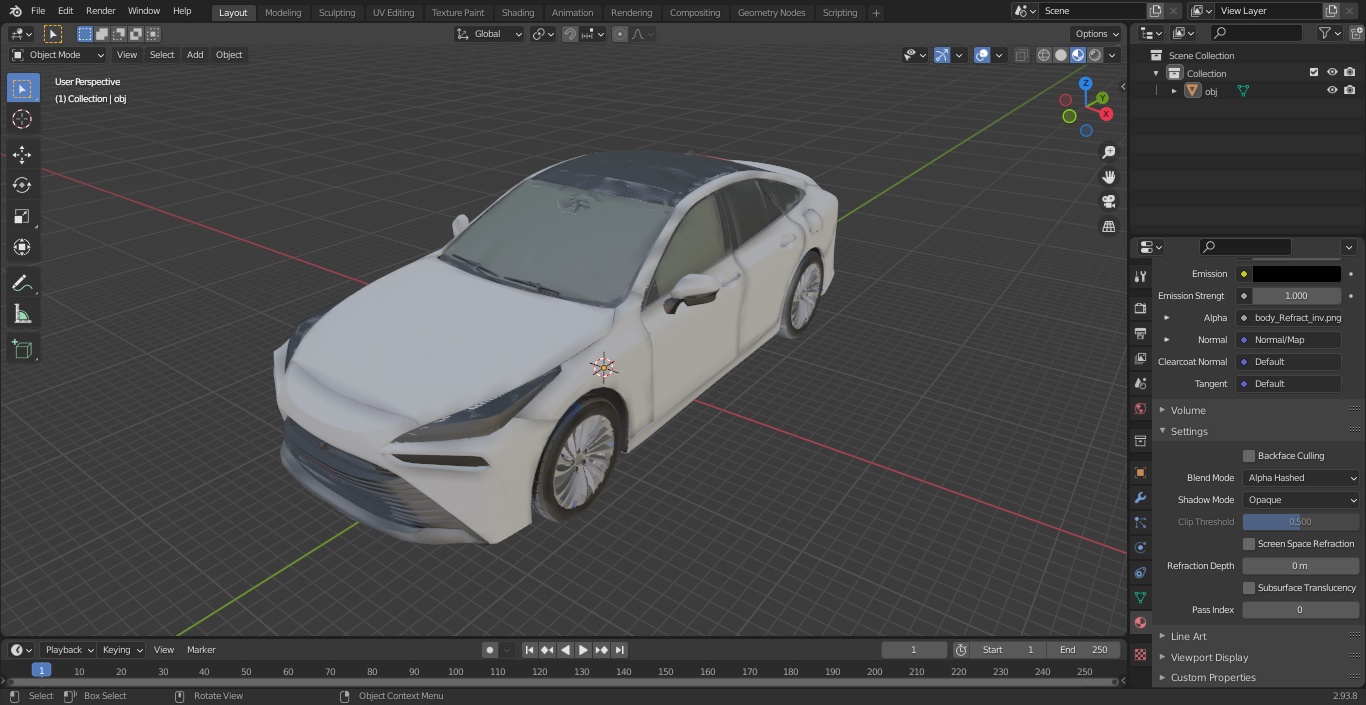
Task: Hide obj in viewport via eye icon
Action: (1332, 90)
